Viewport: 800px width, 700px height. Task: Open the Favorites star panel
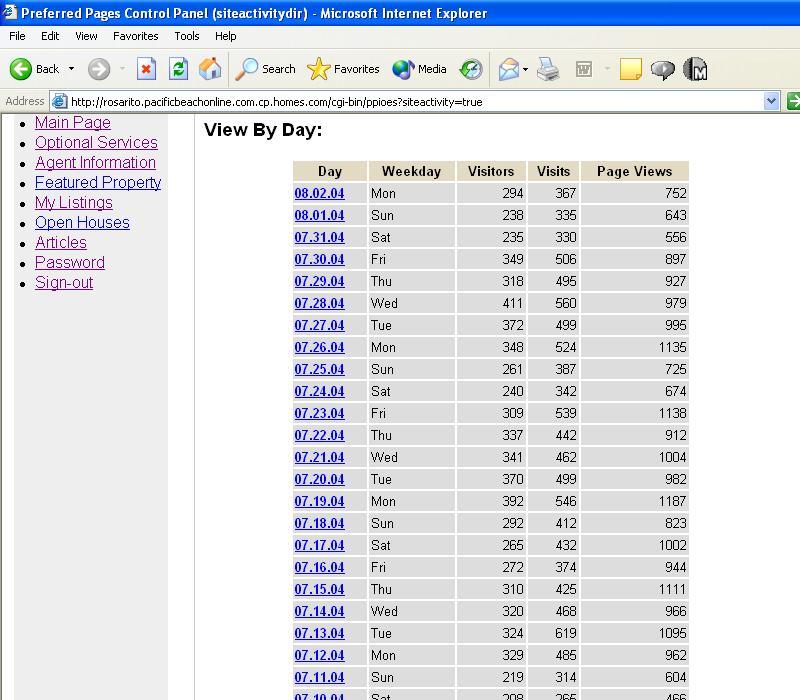[x=344, y=69]
